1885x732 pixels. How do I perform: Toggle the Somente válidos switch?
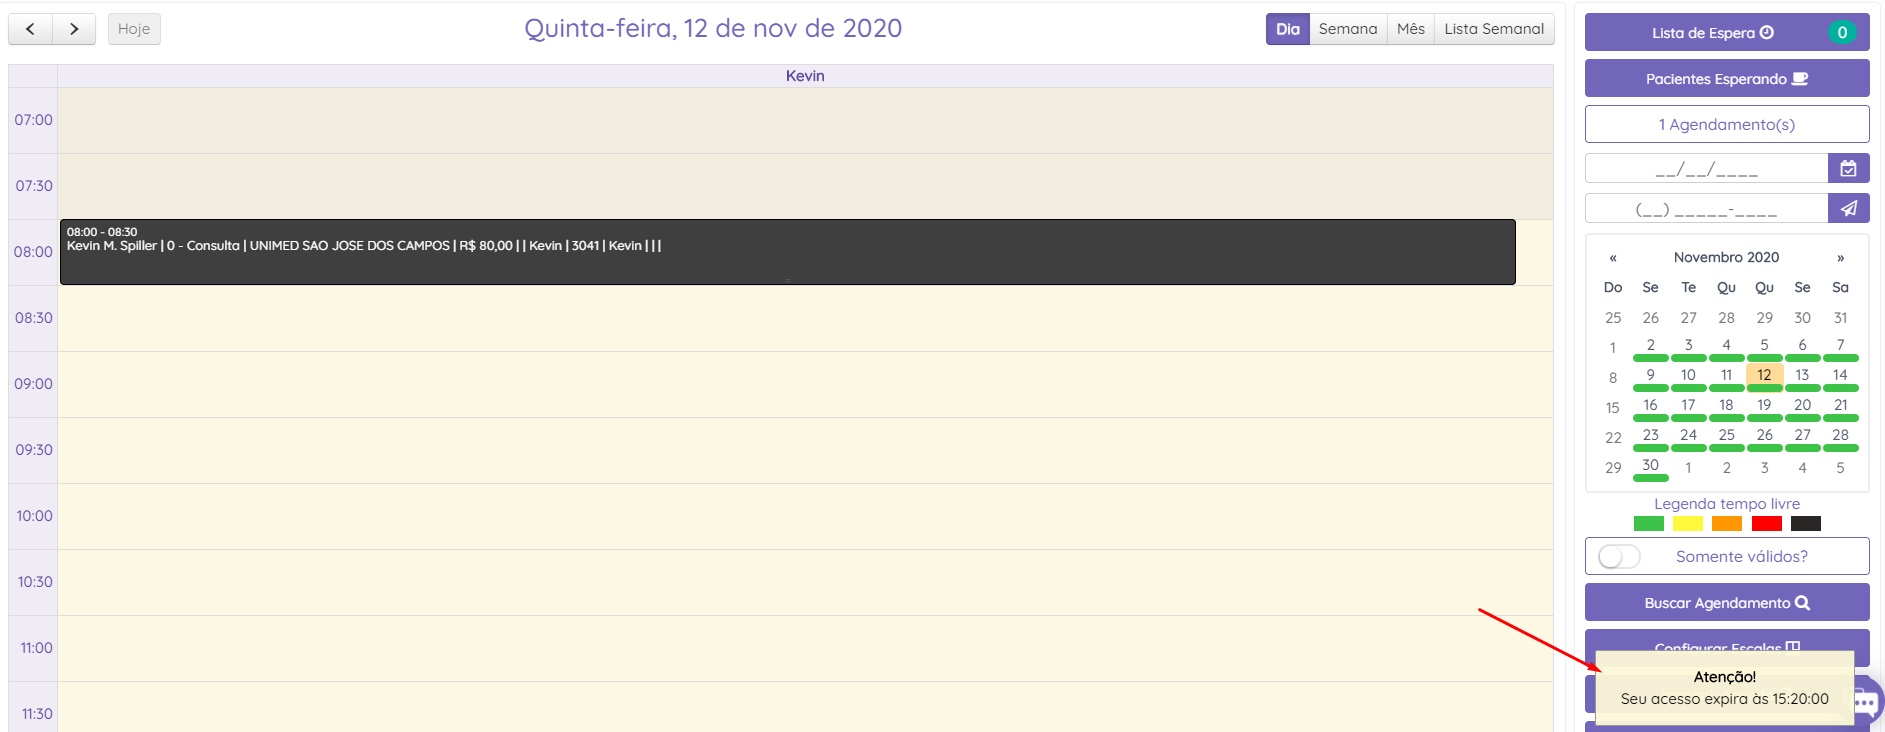pyautogui.click(x=1619, y=556)
